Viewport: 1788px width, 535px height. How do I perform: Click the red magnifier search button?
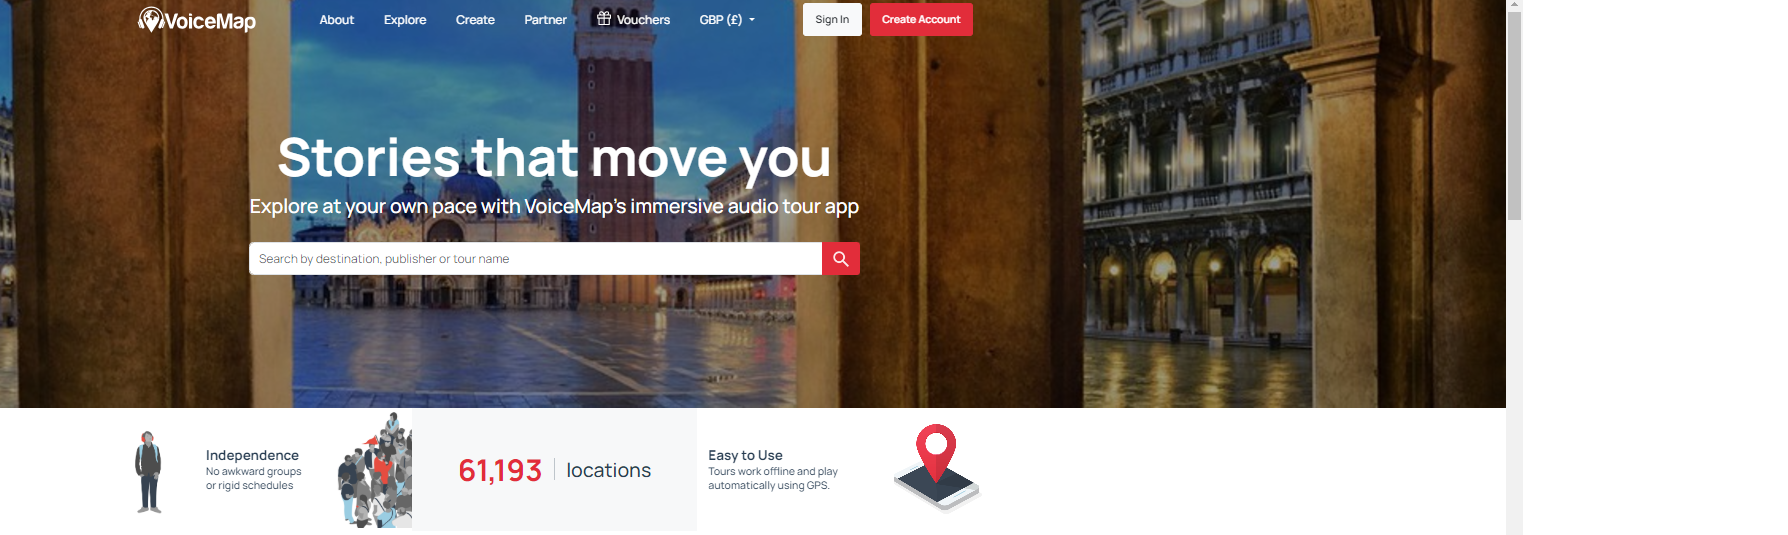point(841,258)
